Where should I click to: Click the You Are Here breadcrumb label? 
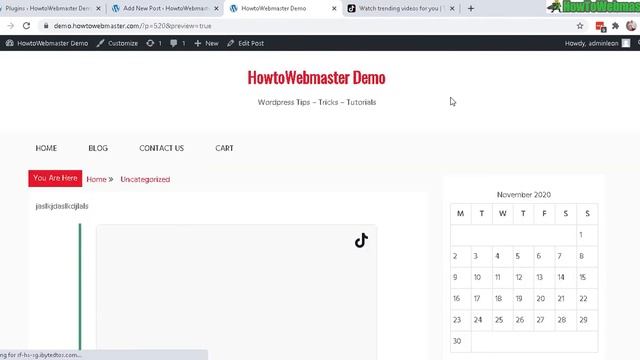[55, 178]
